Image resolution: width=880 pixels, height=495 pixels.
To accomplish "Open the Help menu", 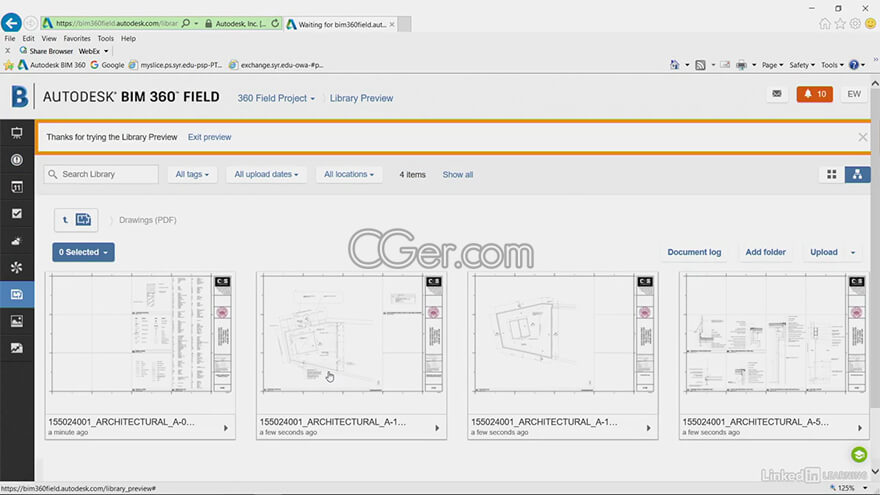I will pos(128,39).
